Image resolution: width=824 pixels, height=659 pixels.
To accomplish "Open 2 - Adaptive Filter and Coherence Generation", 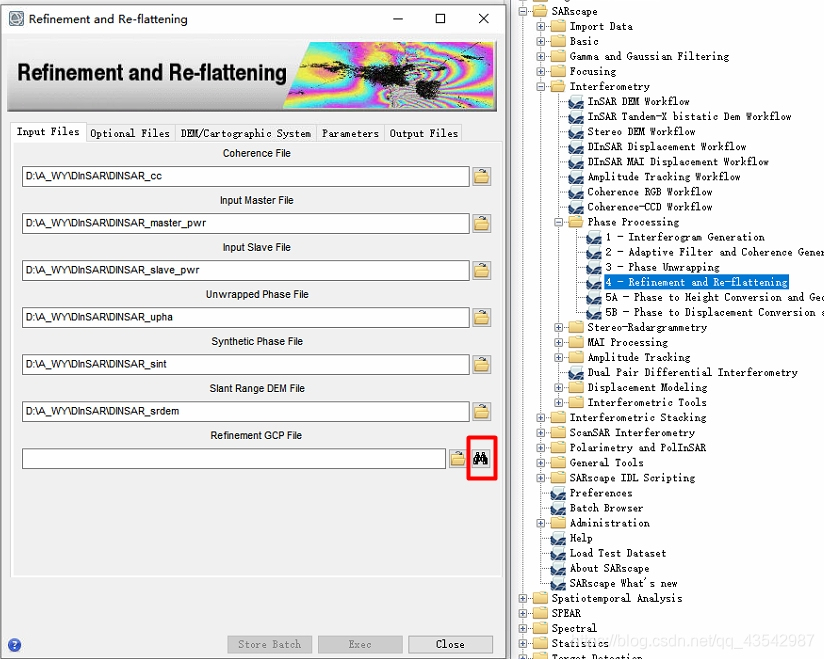I will point(714,252).
